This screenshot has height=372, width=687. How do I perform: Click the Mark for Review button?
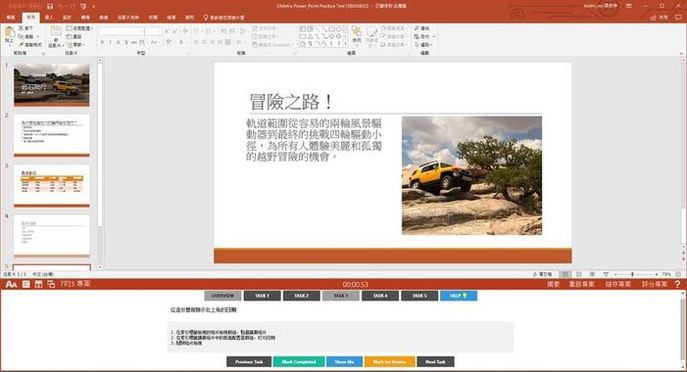390,361
